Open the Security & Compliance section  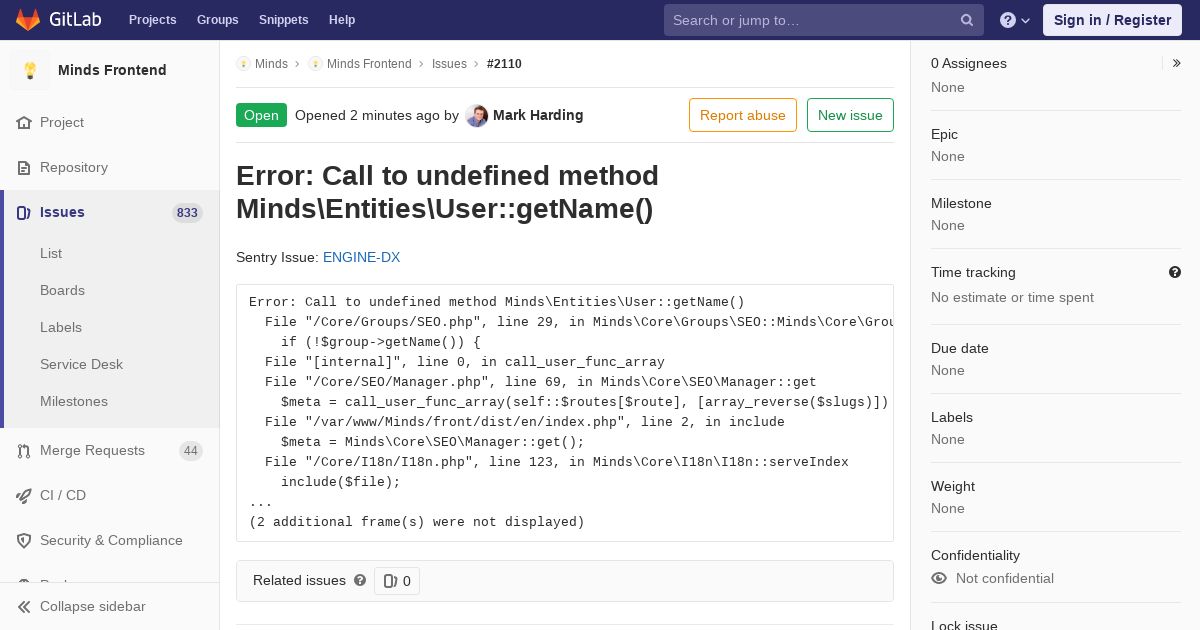110,540
